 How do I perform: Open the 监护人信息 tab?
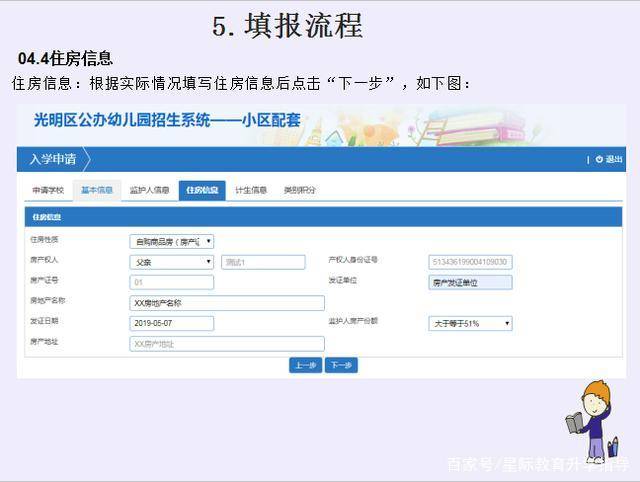click(149, 190)
